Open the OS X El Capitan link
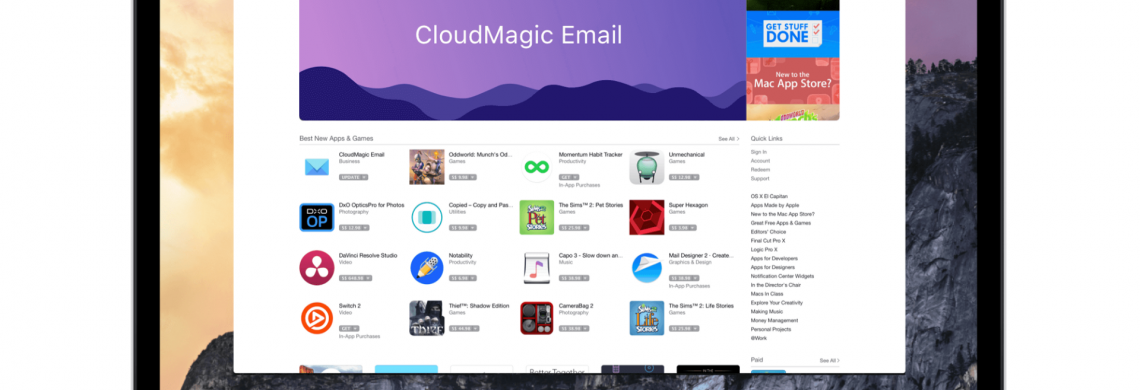The width and height of the screenshot is (1140, 390). click(769, 196)
